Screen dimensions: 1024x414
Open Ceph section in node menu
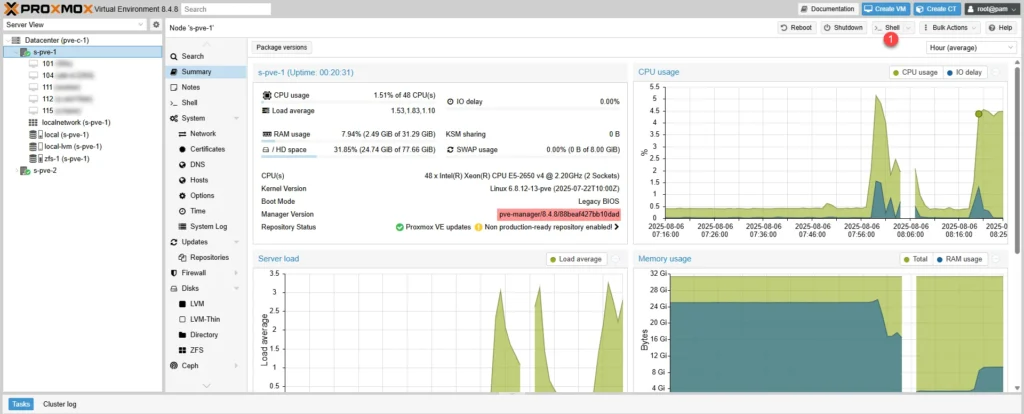click(188, 365)
